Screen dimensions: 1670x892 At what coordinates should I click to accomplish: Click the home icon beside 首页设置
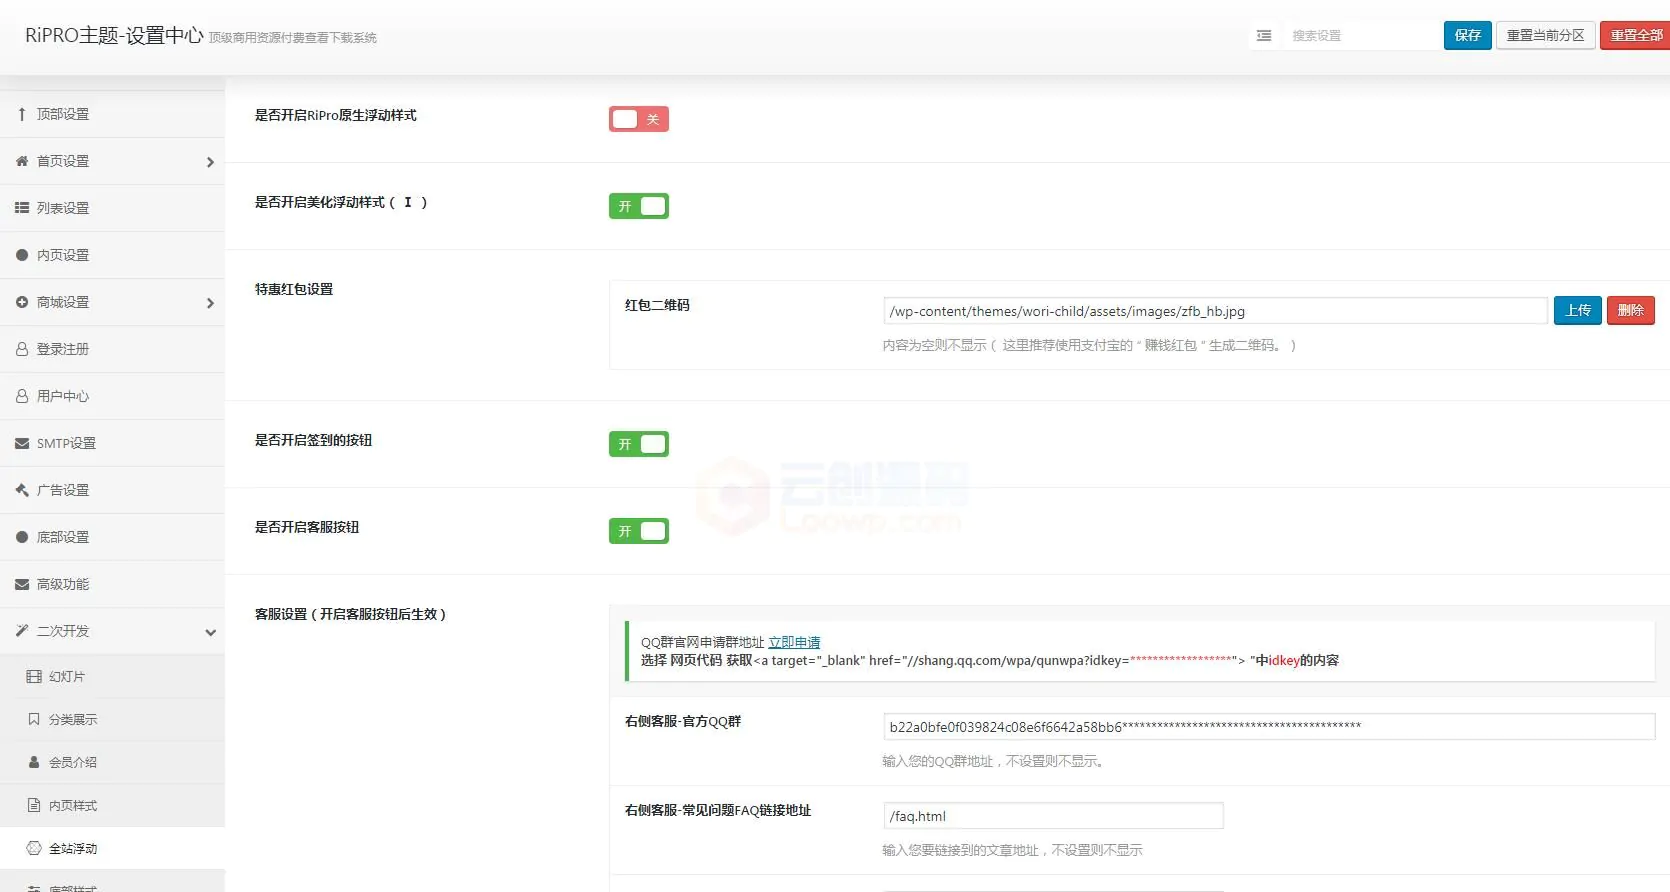coord(22,161)
